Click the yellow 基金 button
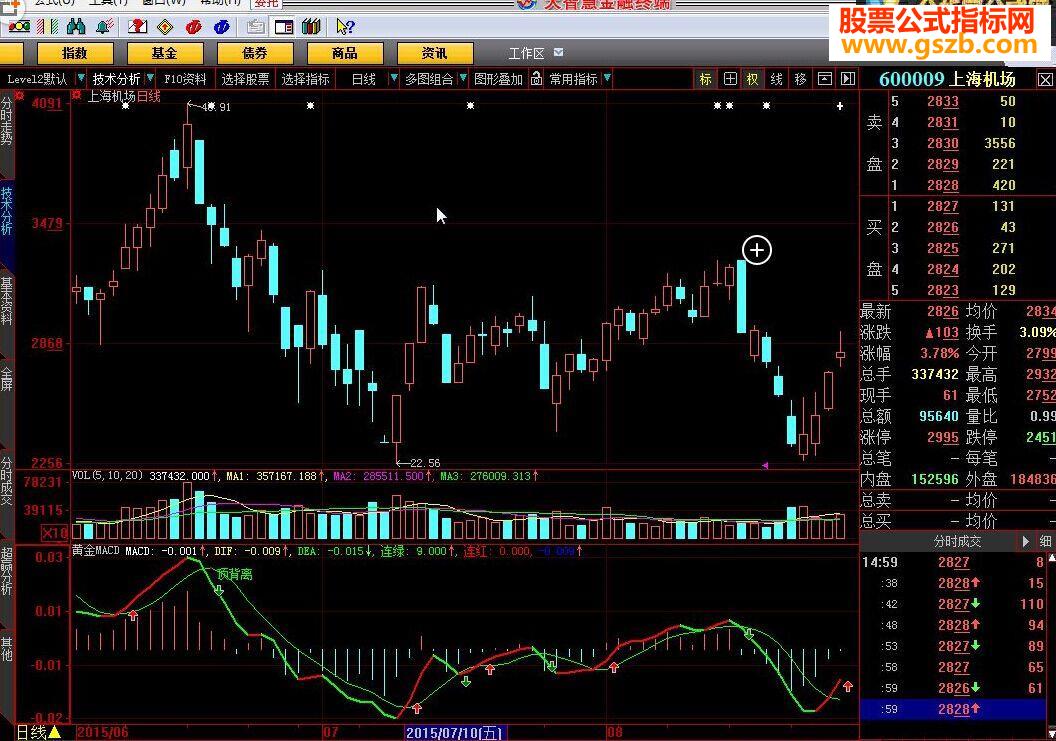 pos(164,53)
